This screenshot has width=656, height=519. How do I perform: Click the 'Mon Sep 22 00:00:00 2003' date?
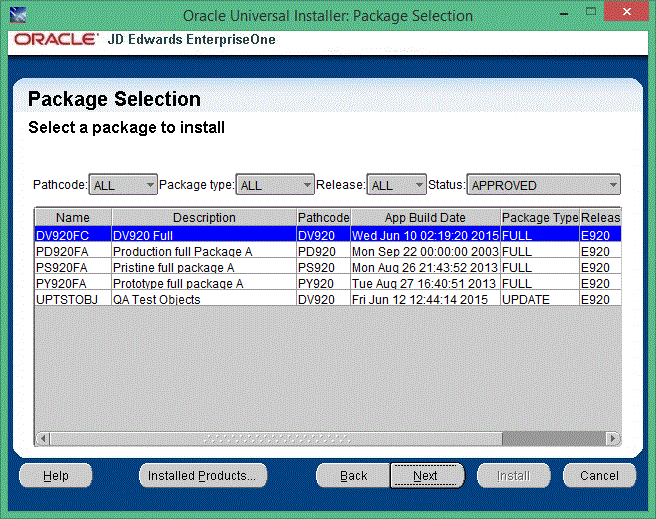point(425,251)
